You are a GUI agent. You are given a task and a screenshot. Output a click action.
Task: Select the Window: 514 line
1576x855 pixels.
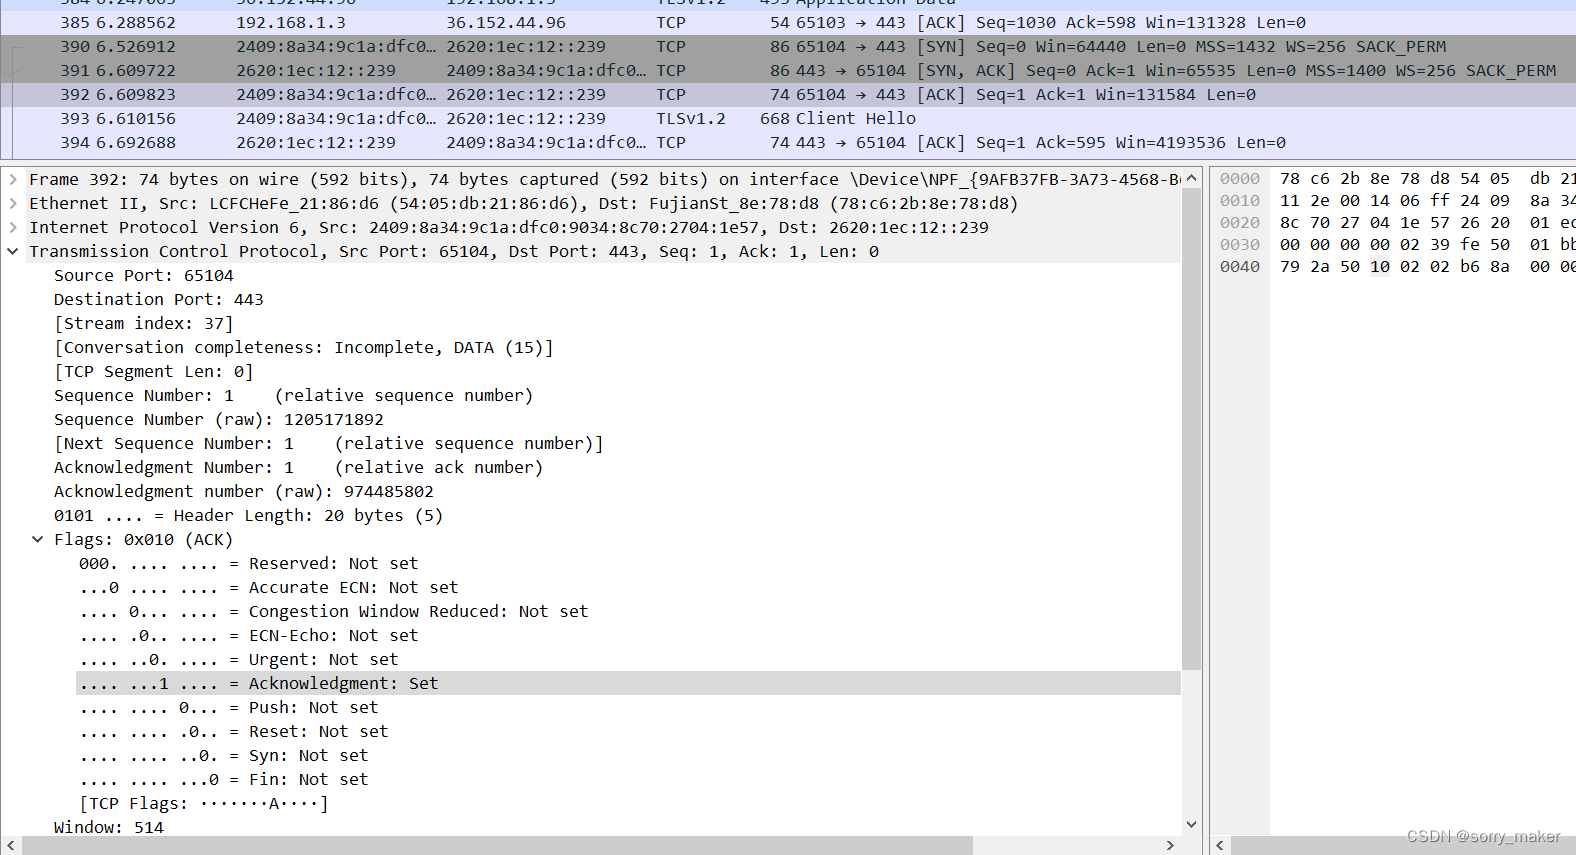[109, 827]
